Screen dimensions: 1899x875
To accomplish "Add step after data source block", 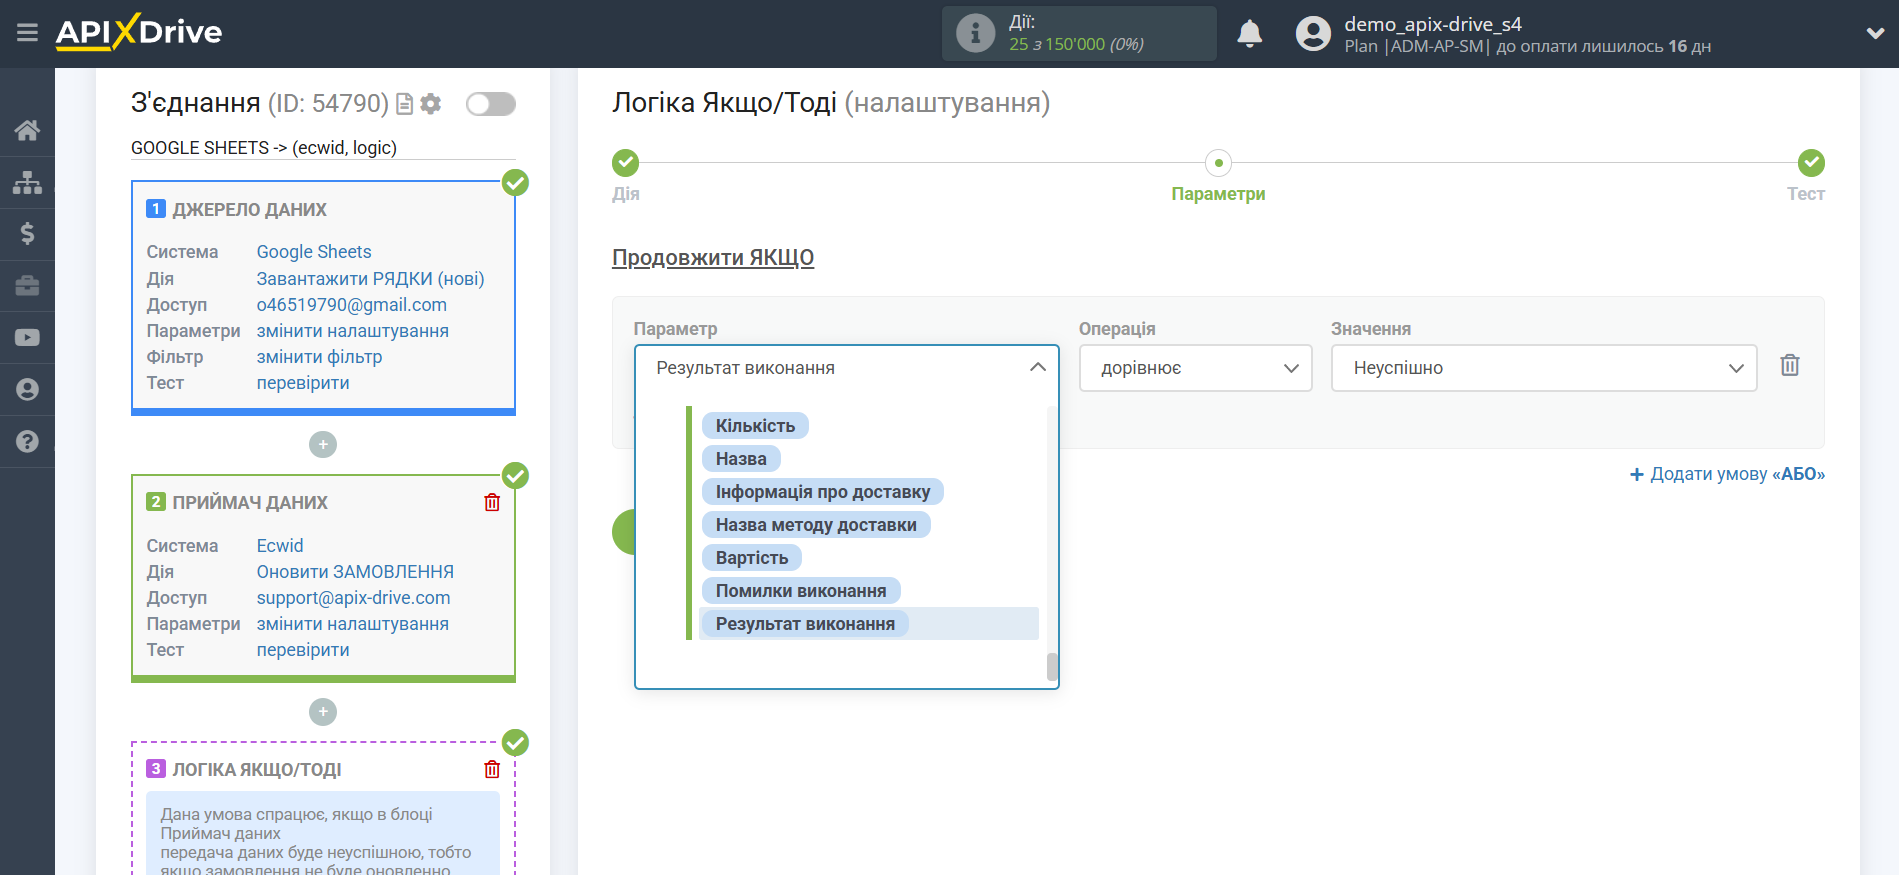I will pyautogui.click(x=323, y=444).
